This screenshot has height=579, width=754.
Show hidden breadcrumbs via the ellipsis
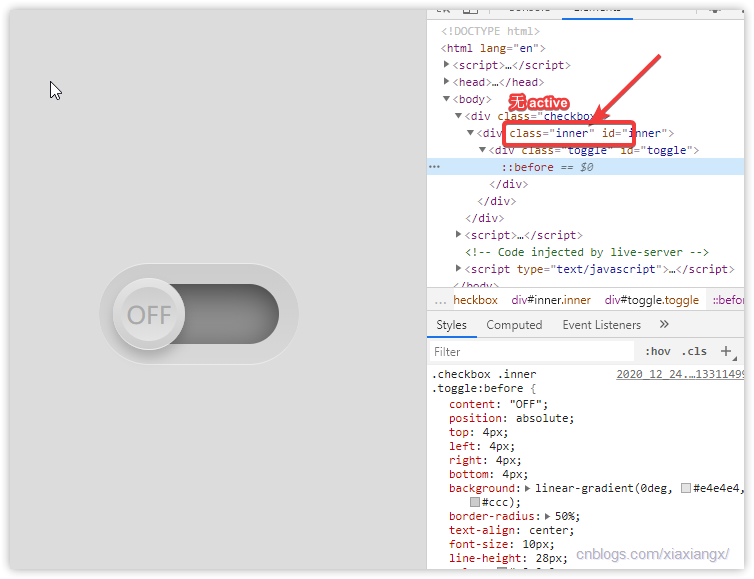point(440,301)
